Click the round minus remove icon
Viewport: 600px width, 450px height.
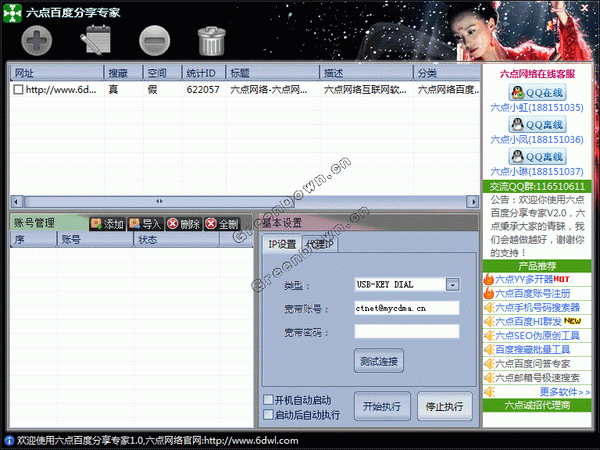pyautogui.click(x=155, y=40)
